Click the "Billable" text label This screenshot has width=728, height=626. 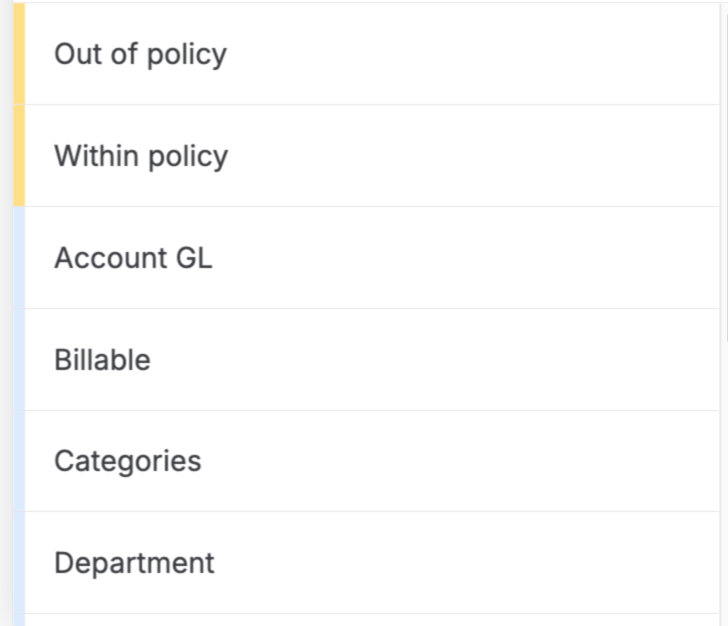(102, 360)
